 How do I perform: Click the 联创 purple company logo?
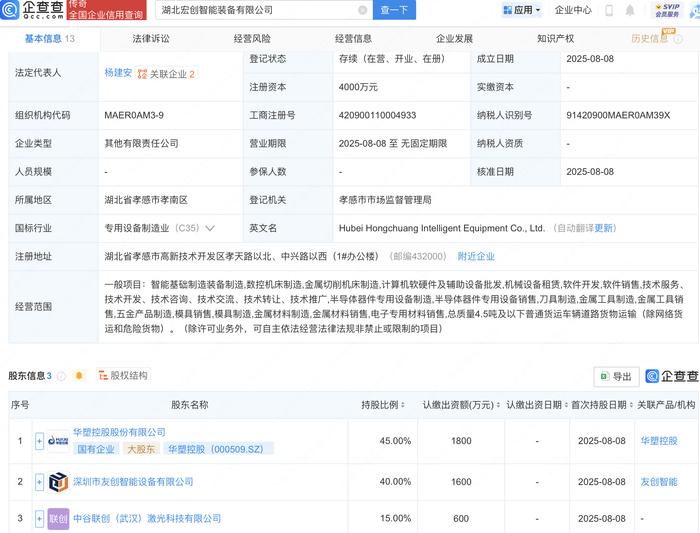[x=58, y=519]
